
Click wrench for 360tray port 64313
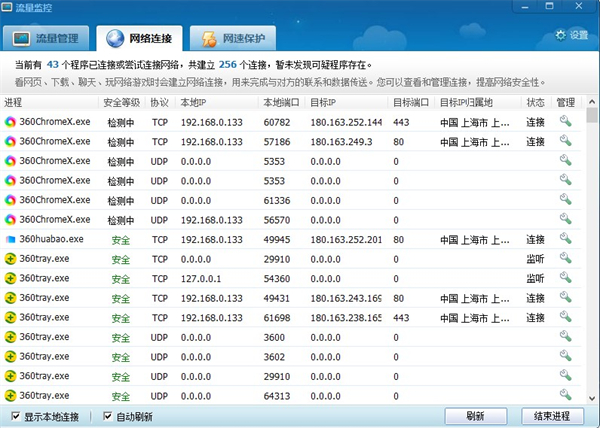[x=565, y=395]
